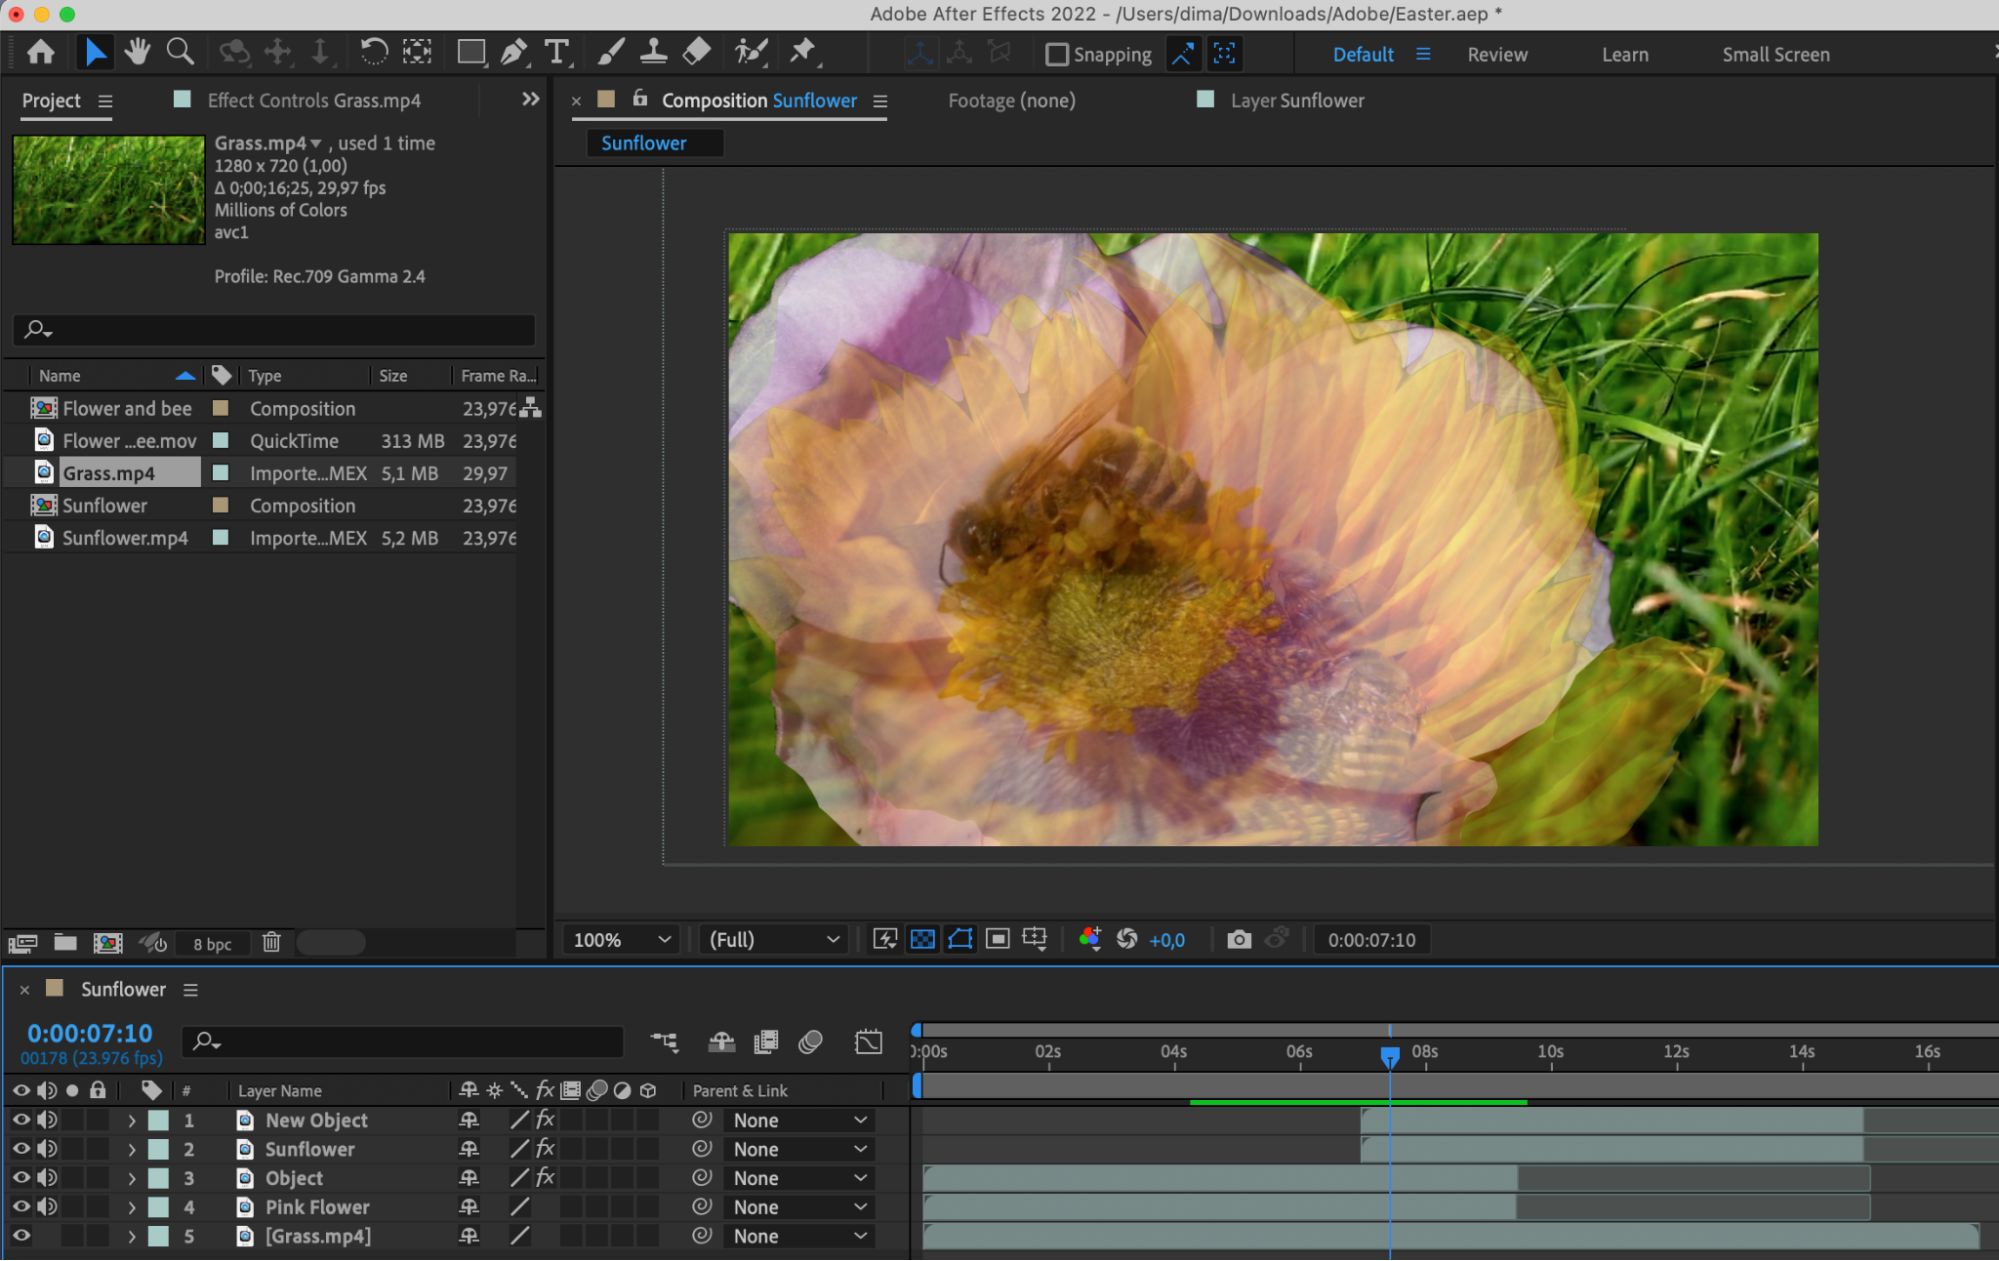Select the Pen tool
The width and height of the screenshot is (1999, 1261).
(x=514, y=52)
